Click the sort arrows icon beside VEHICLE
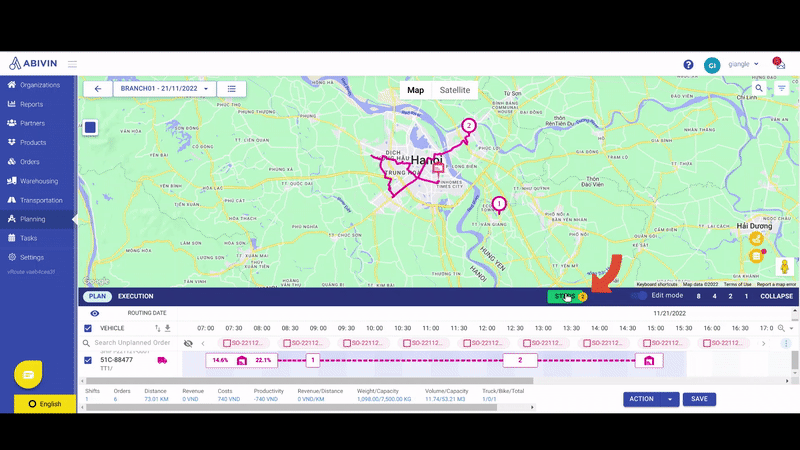Viewport: 800px width, 450px height. coord(157,328)
